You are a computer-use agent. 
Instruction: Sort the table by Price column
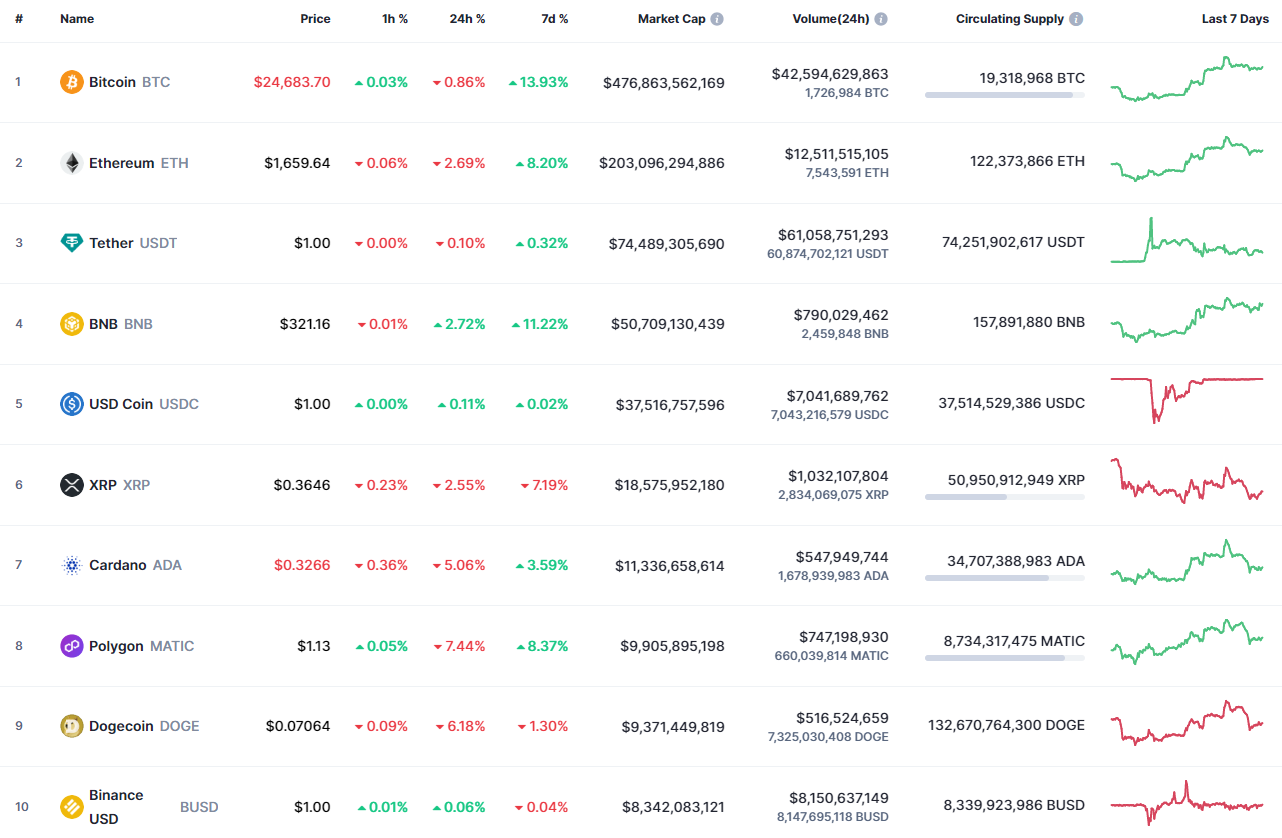coord(315,18)
